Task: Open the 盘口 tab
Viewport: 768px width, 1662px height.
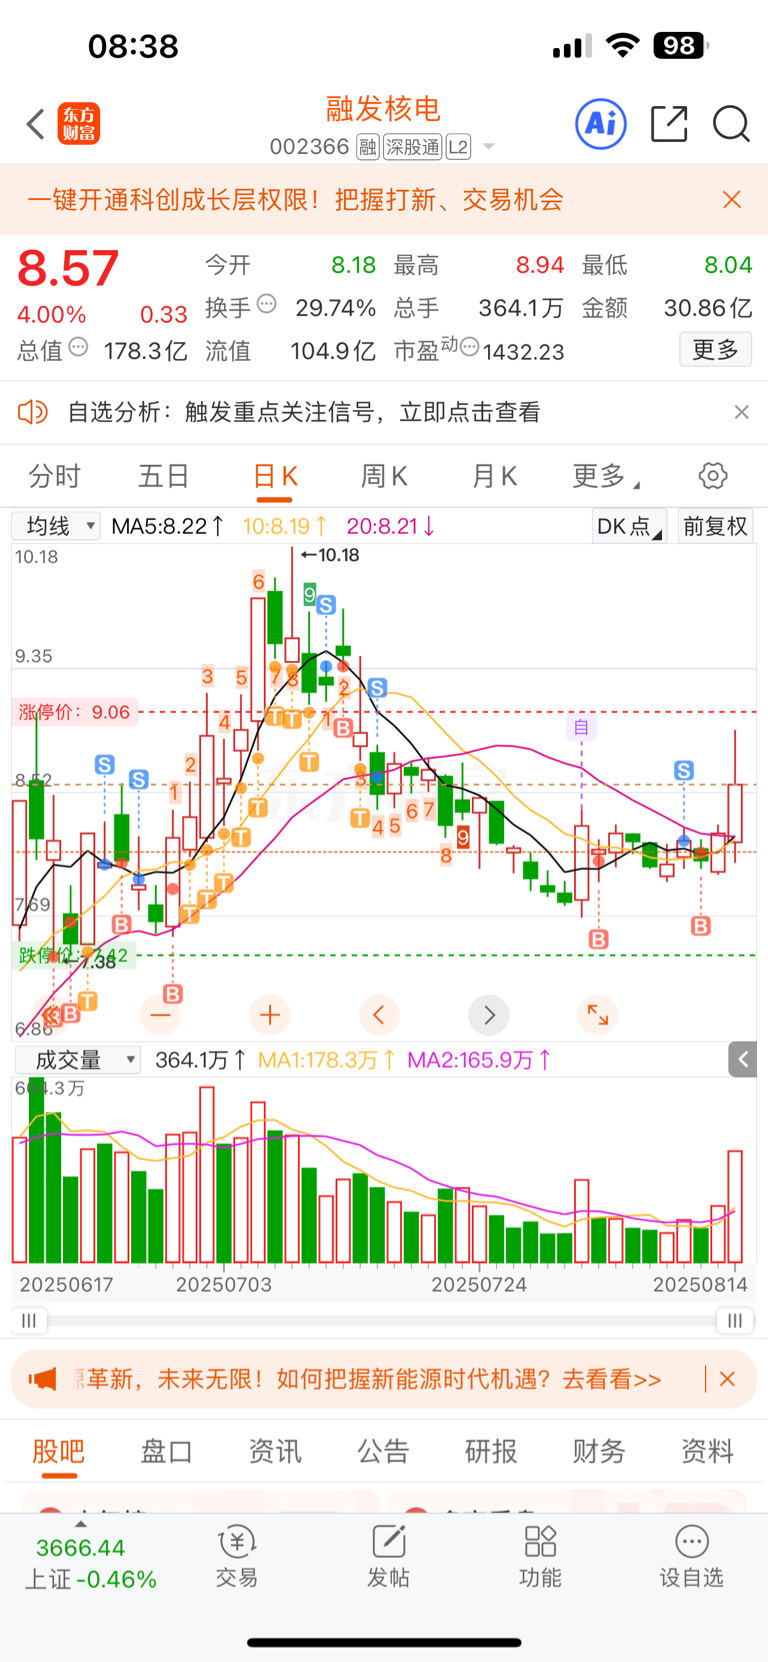Action: (166, 1451)
